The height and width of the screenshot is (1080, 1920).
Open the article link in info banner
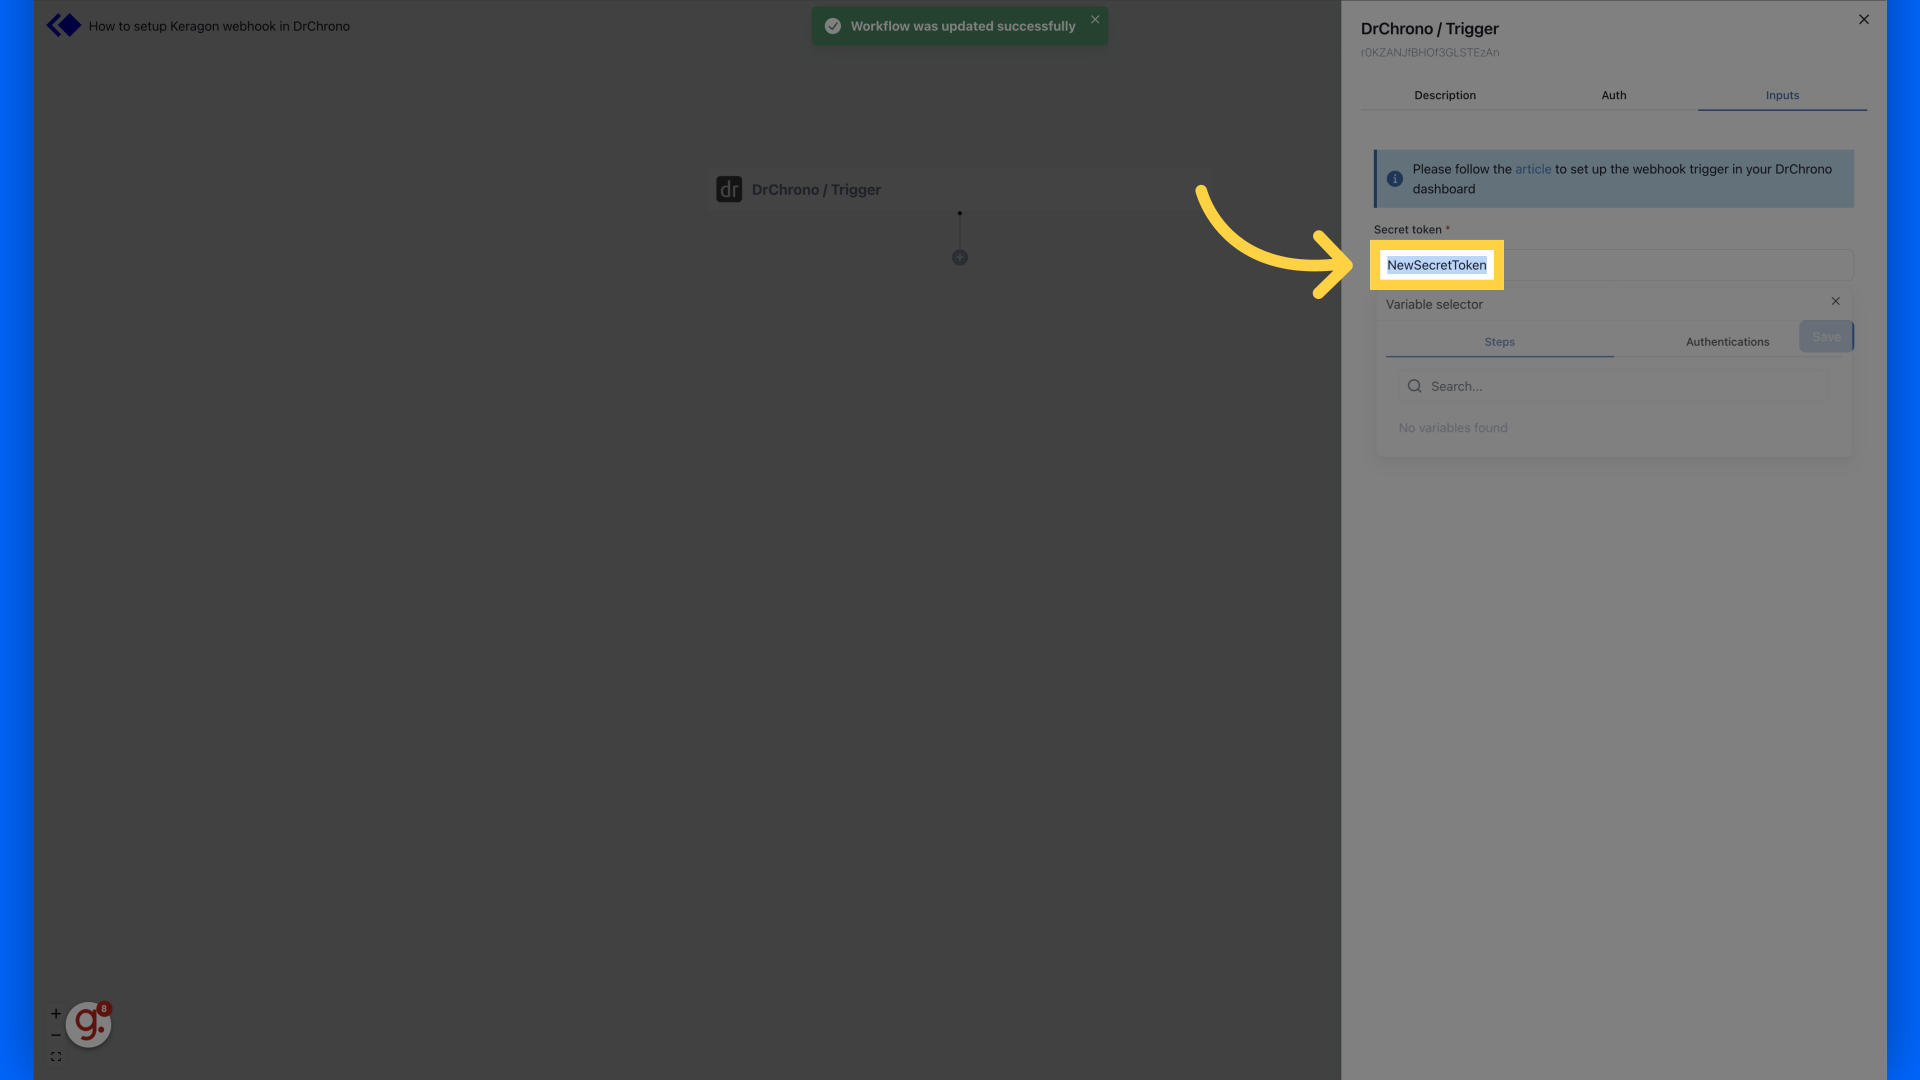coord(1533,169)
